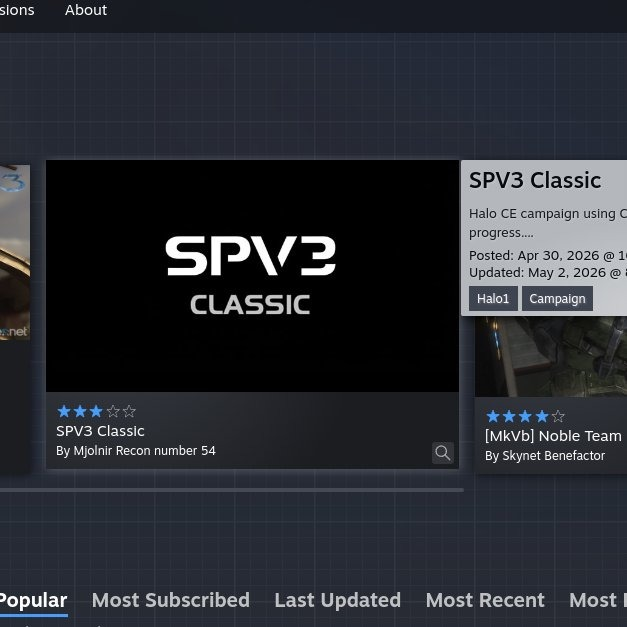Image resolution: width=627 pixels, height=627 pixels.
Task: Open the About tab
Action: [x=86, y=10]
